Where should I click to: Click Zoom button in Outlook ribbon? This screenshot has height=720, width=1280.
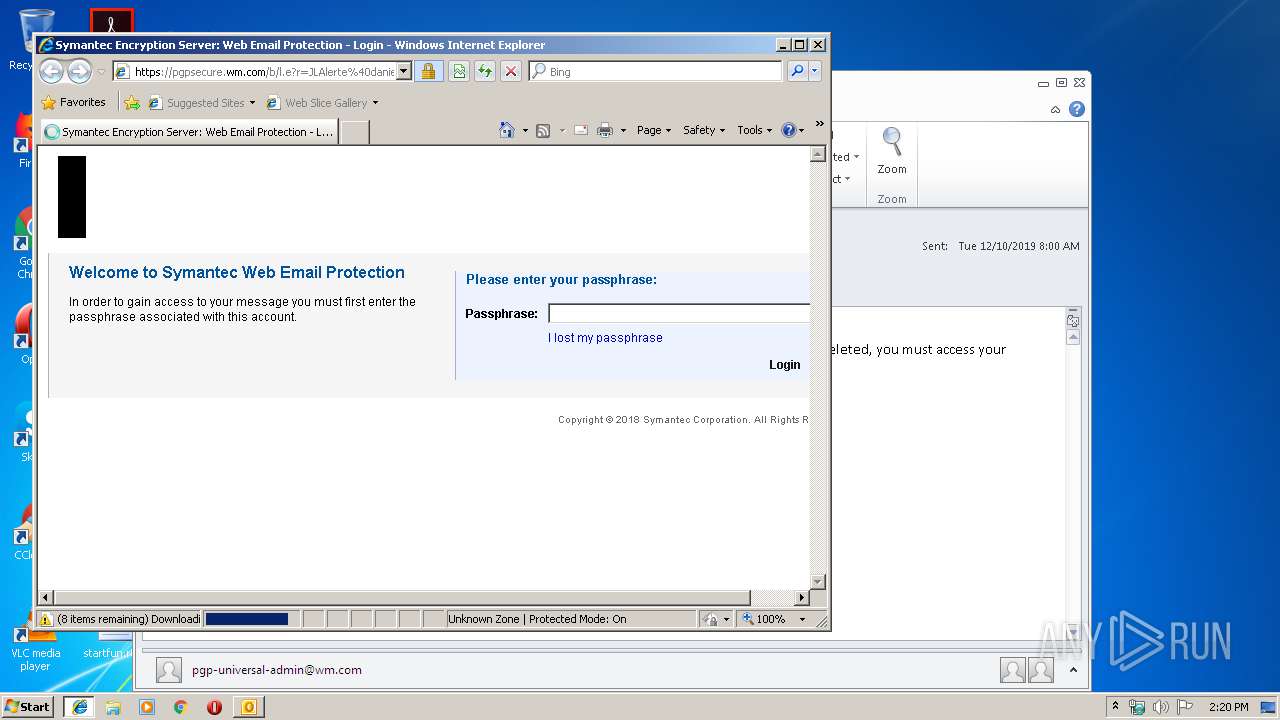[x=892, y=153]
